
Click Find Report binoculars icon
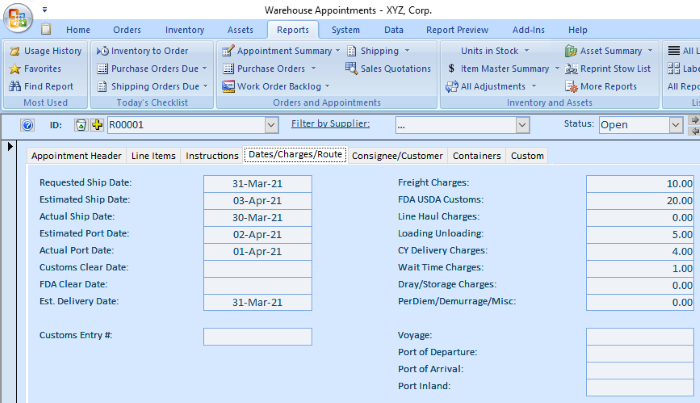15,86
